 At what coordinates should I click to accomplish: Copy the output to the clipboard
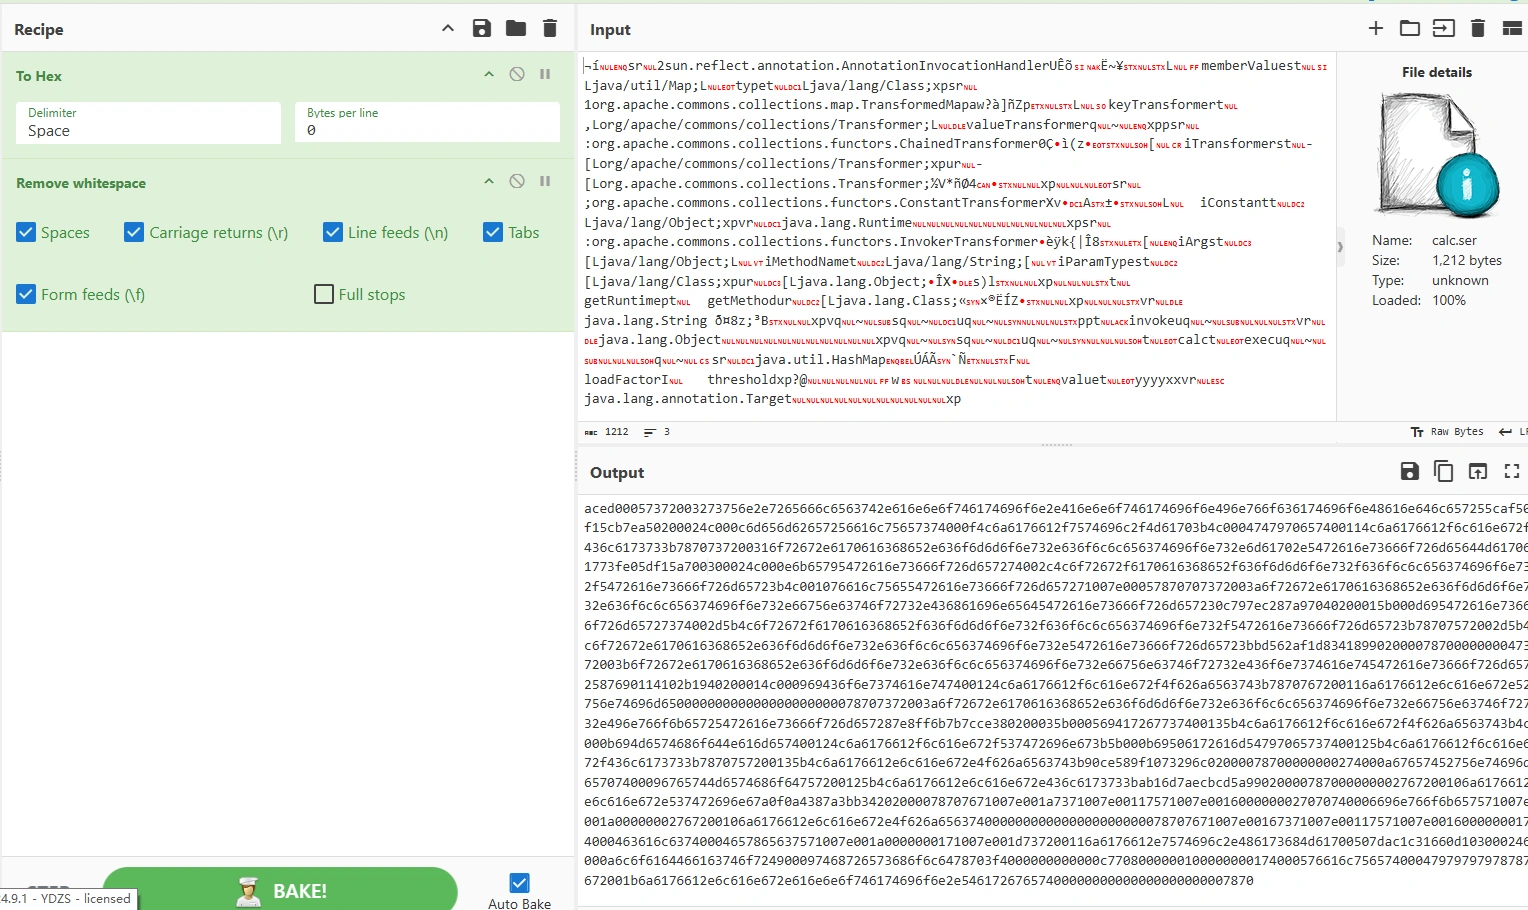tap(1443, 471)
